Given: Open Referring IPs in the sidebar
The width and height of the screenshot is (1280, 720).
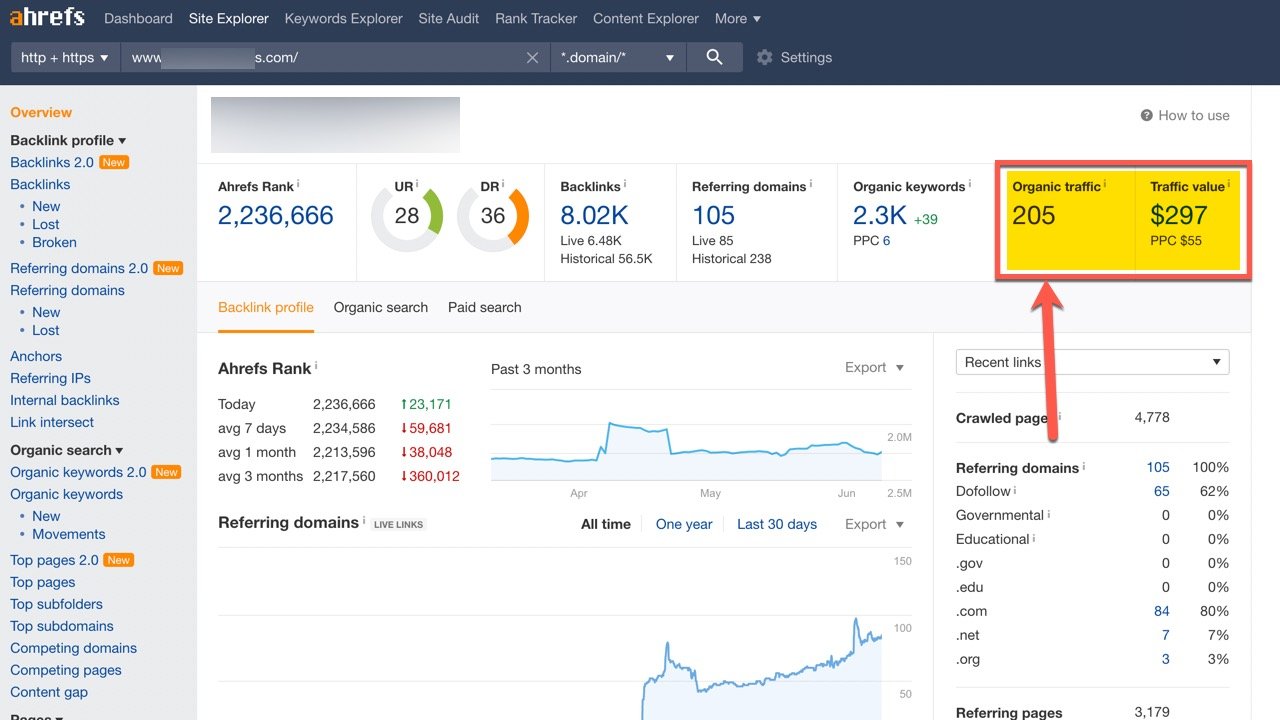Looking at the screenshot, I should pos(50,378).
